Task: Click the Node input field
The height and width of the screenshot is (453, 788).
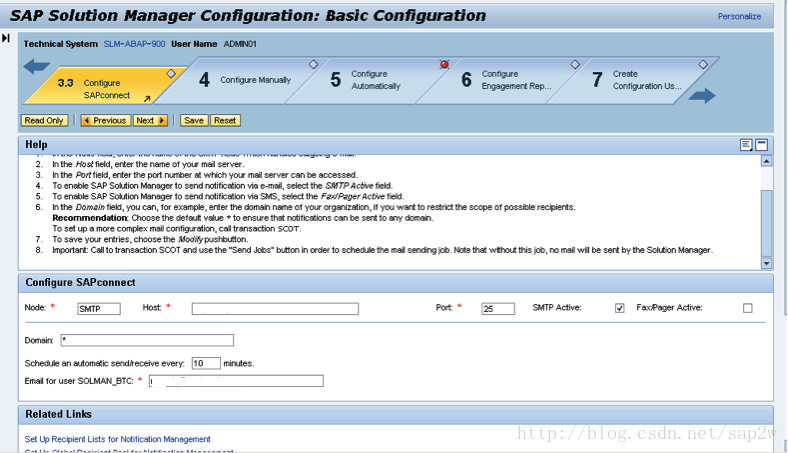Action: point(99,309)
